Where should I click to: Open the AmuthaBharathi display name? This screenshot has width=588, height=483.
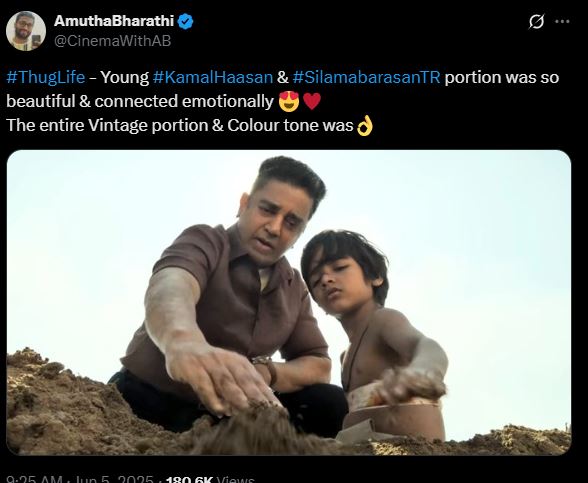[x=114, y=21]
